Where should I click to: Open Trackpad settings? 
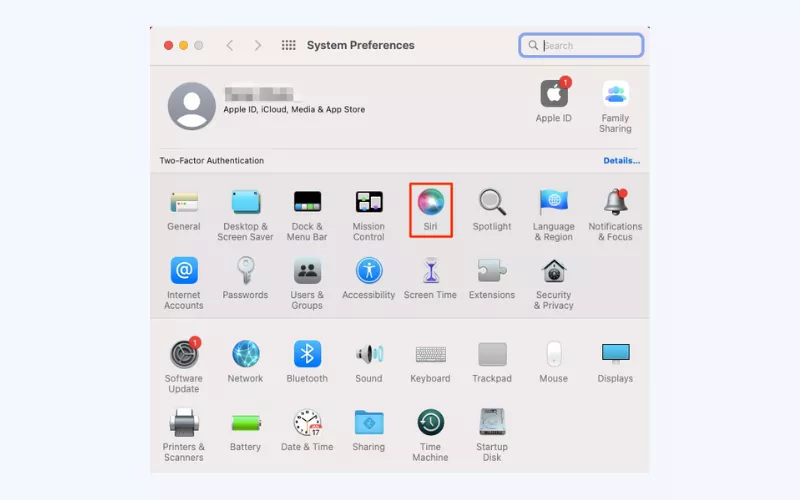[492, 361]
